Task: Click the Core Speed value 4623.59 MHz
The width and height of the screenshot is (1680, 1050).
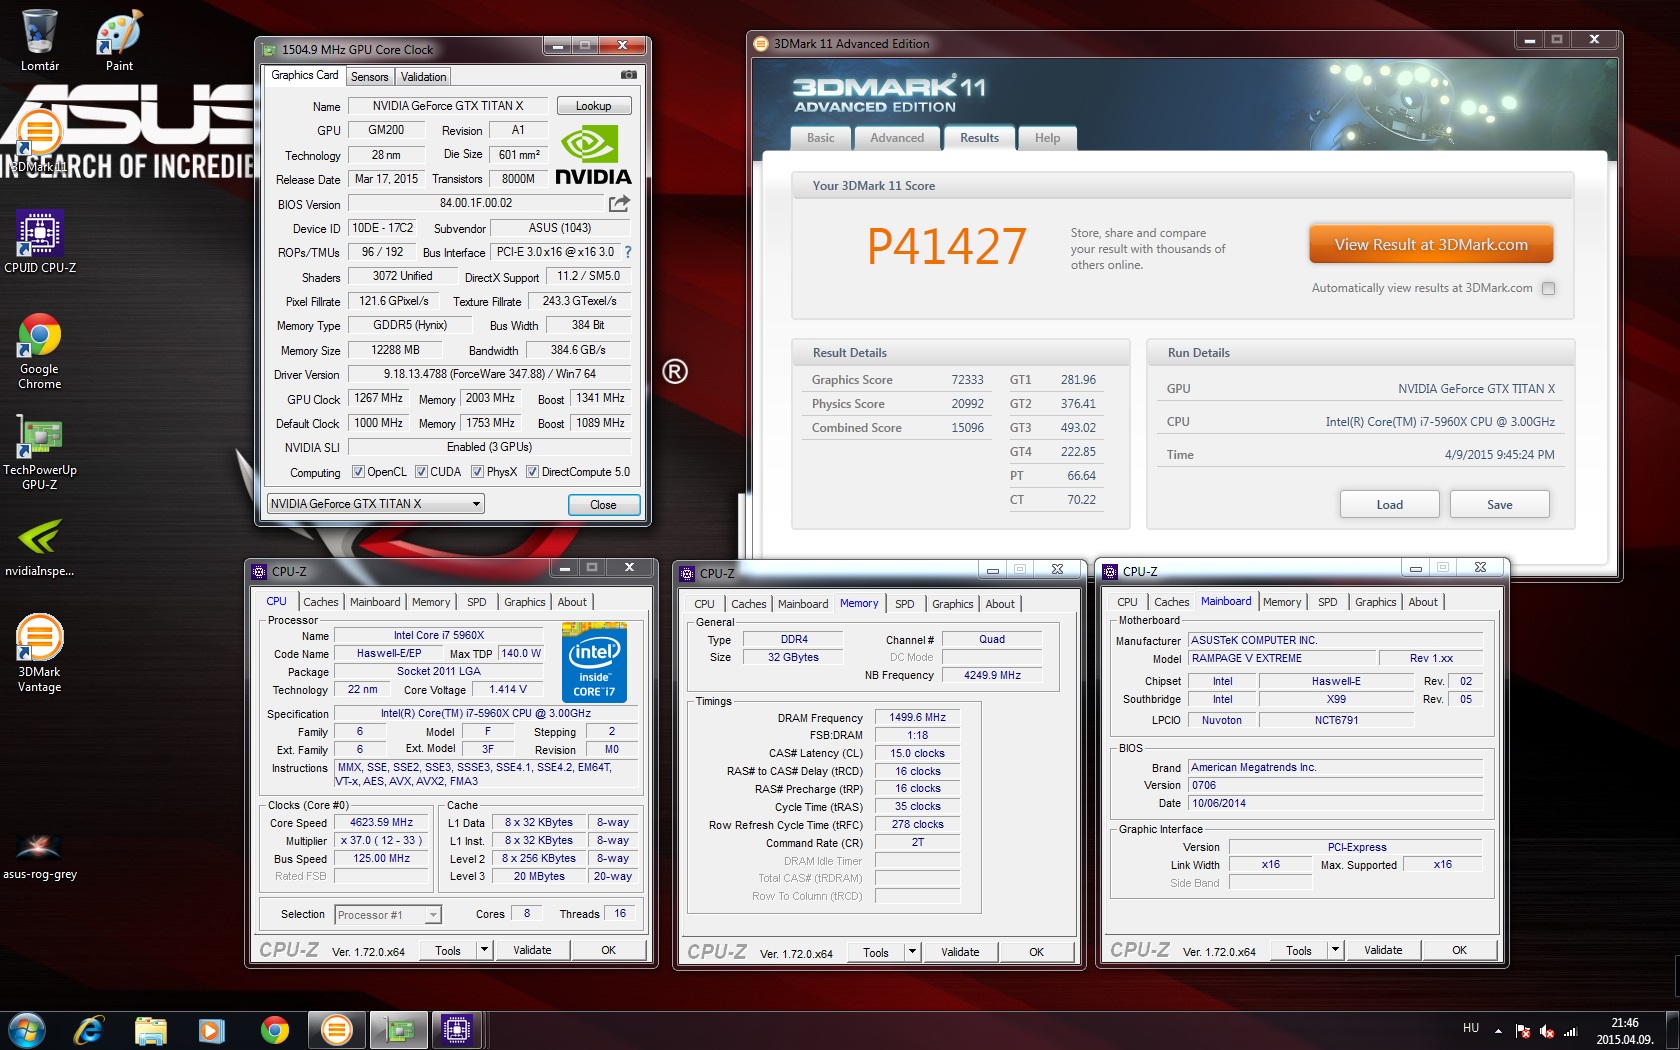Action: coord(381,822)
